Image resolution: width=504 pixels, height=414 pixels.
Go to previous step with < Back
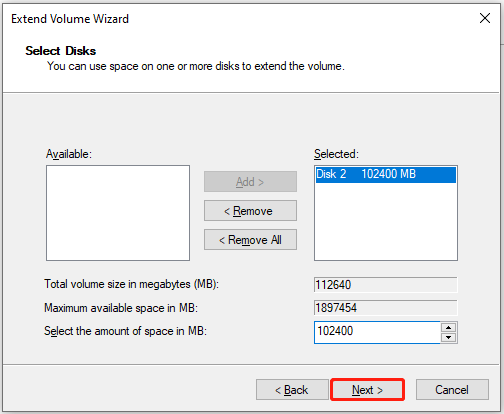click(292, 390)
